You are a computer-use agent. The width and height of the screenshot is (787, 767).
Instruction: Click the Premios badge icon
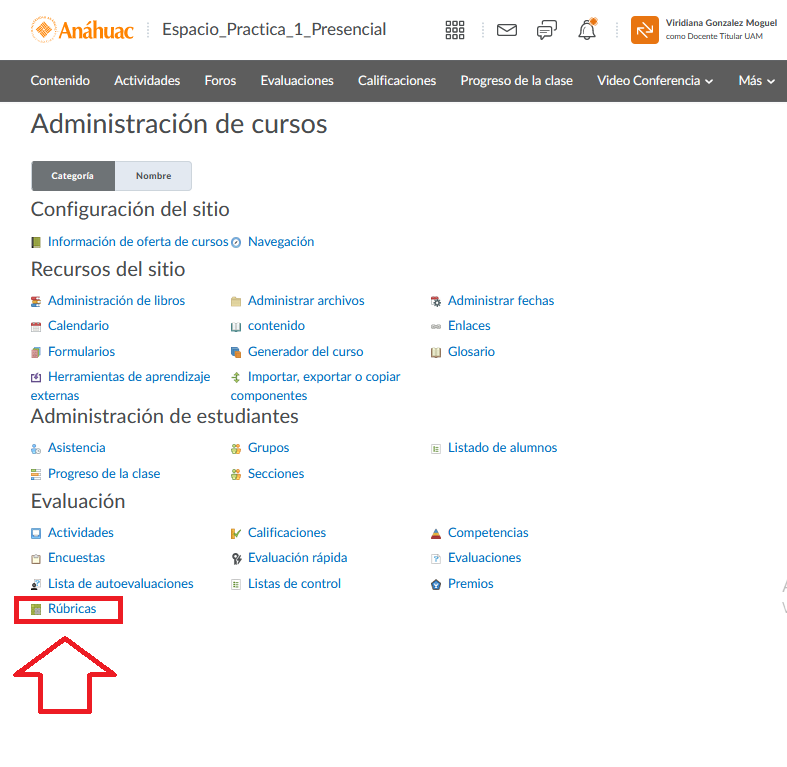coord(436,584)
